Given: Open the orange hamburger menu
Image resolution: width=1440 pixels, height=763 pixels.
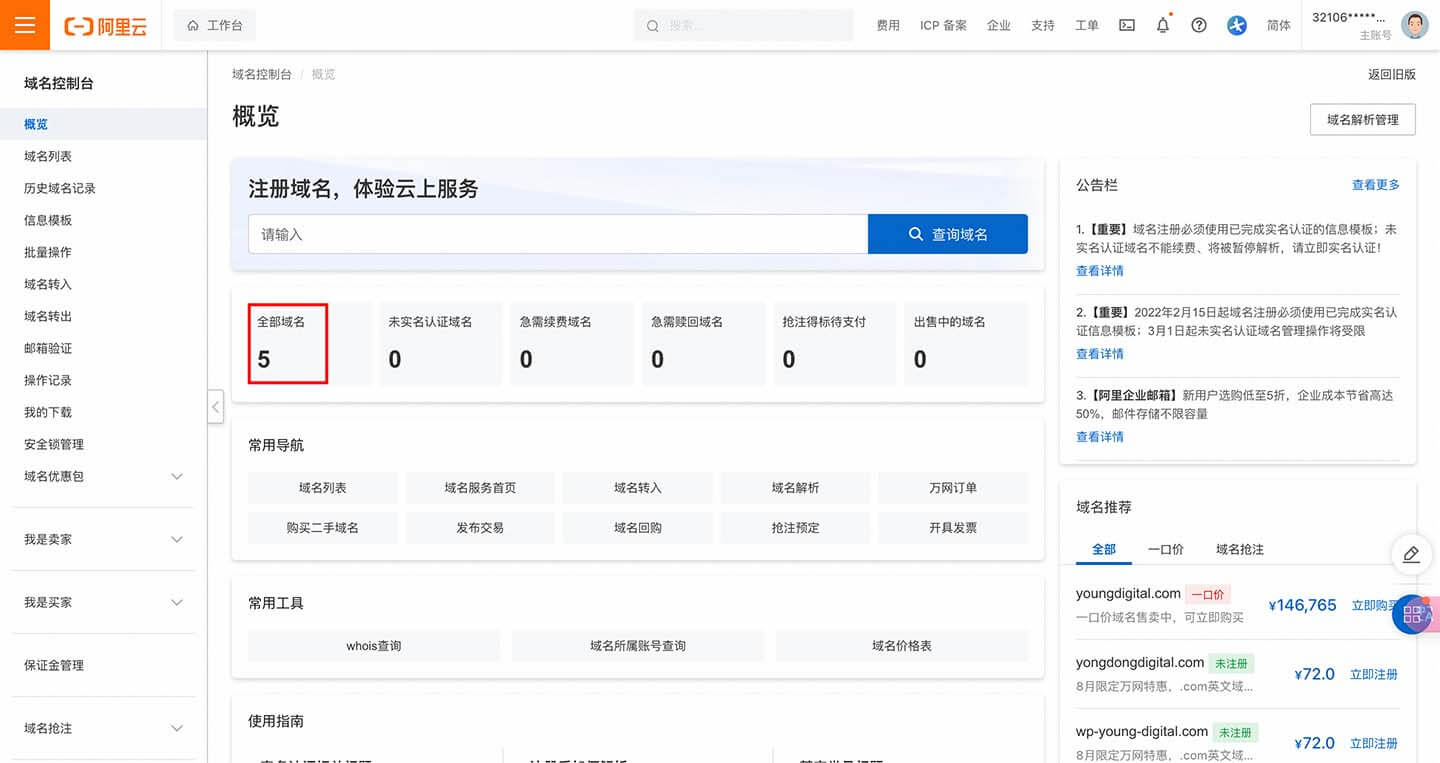Looking at the screenshot, I should (x=25, y=25).
